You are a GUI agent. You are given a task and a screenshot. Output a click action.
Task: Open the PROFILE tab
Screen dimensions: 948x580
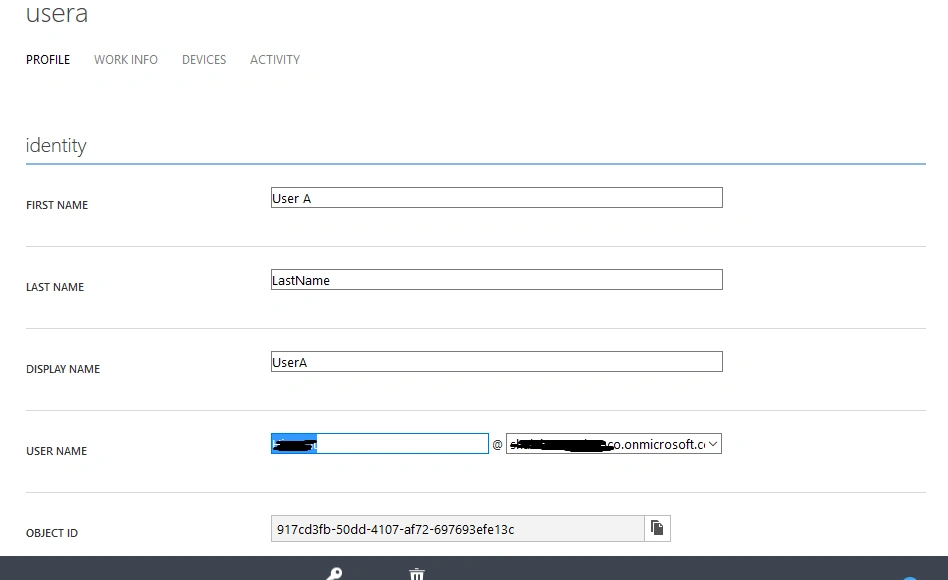click(x=48, y=60)
